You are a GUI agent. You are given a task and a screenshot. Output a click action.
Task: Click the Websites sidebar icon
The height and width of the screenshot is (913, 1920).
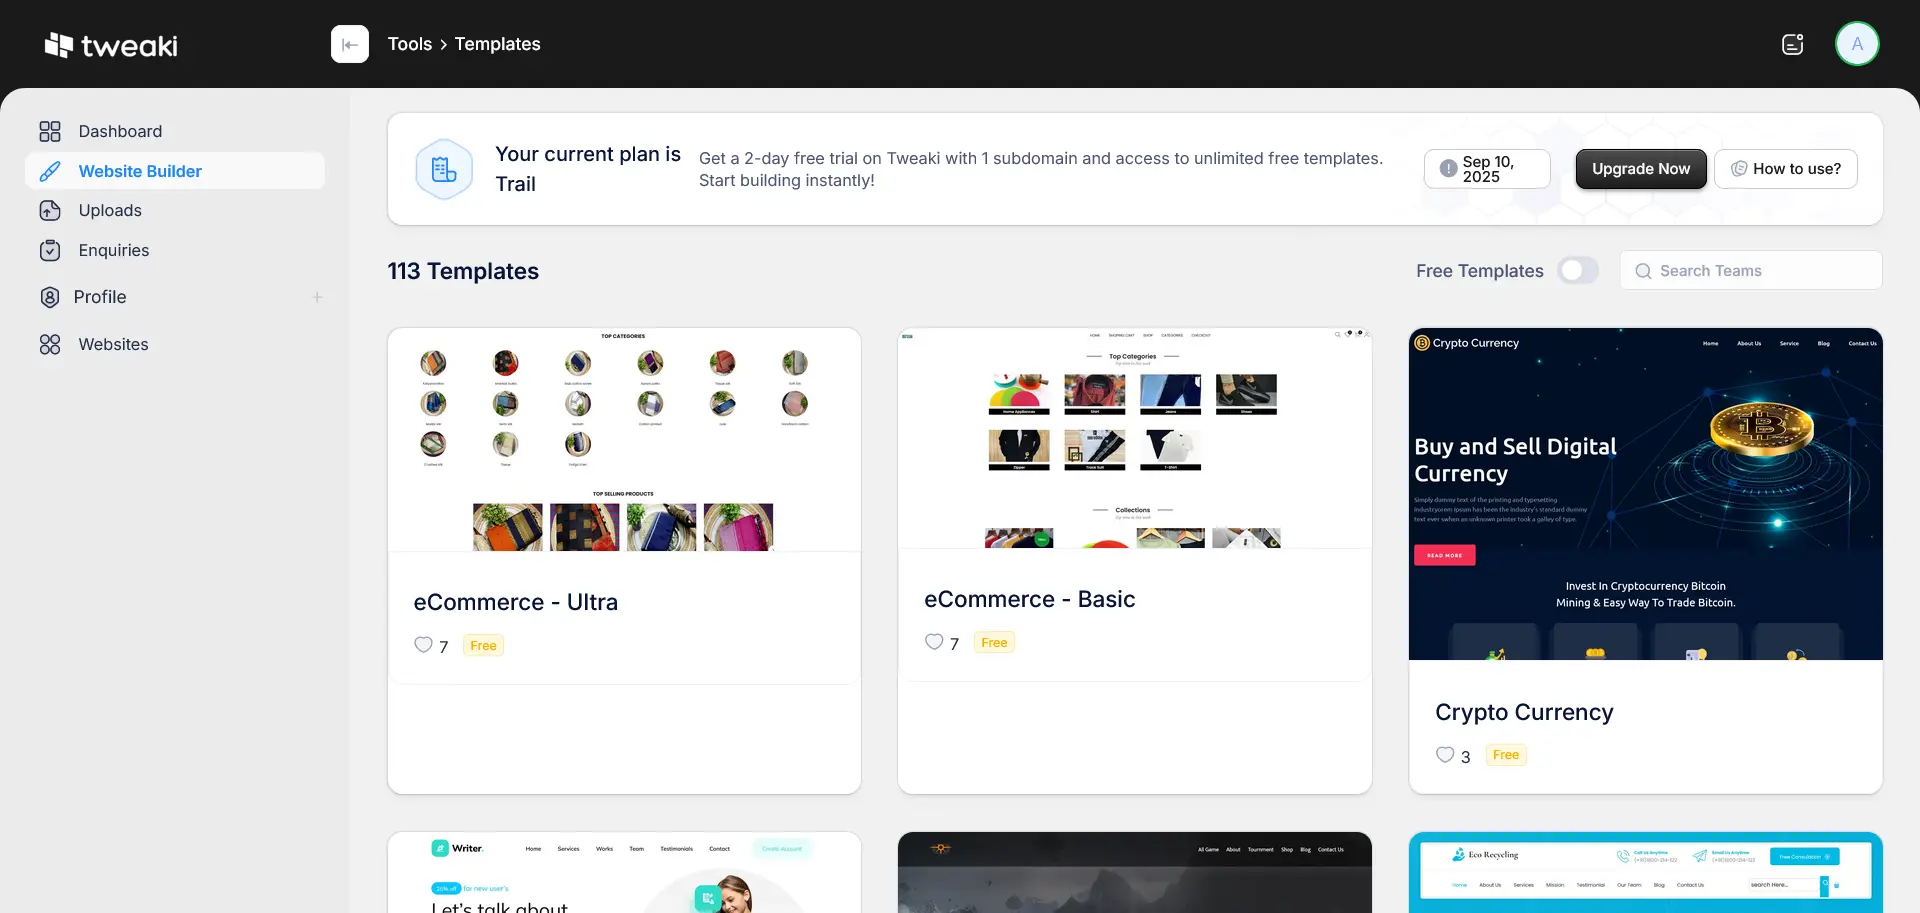point(50,343)
